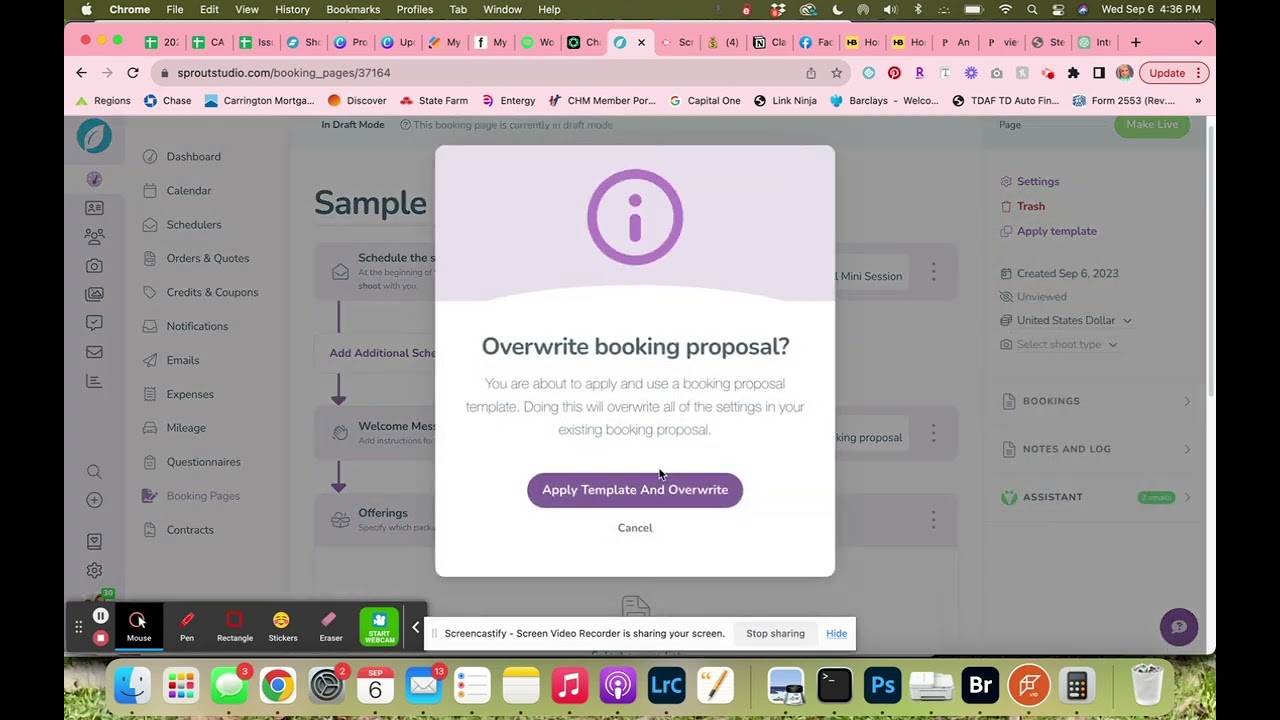The height and width of the screenshot is (720, 1280).
Task: Click the contacts card icon in left rail
Action: click(94, 208)
